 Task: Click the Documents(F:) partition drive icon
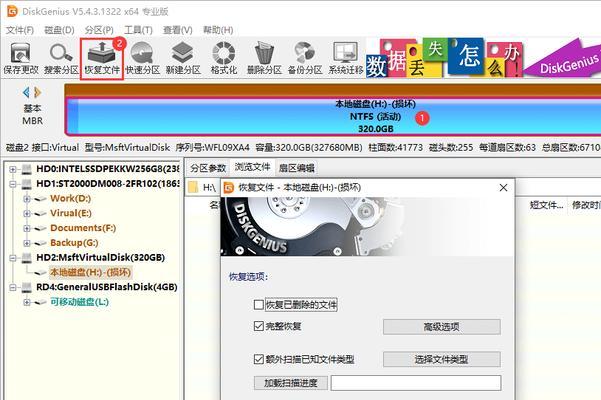coord(40,228)
